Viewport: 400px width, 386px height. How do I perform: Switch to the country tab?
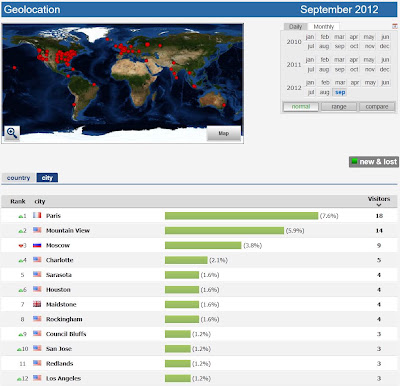(18, 178)
